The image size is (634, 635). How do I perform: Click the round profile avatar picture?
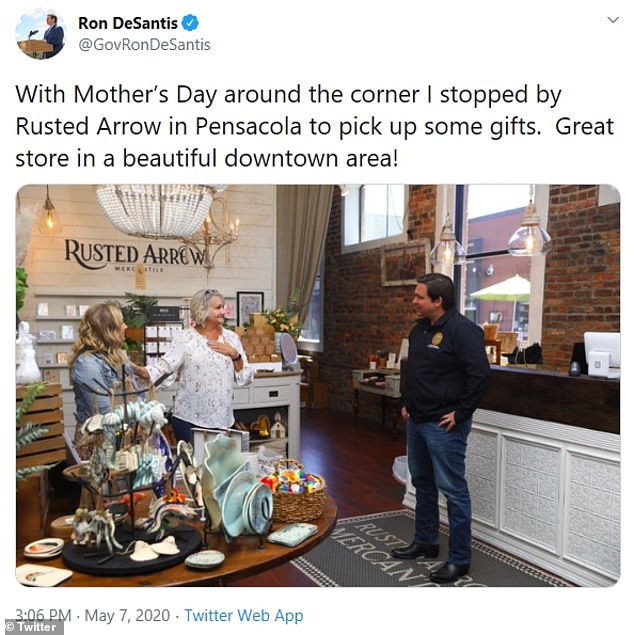[x=40, y=34]
